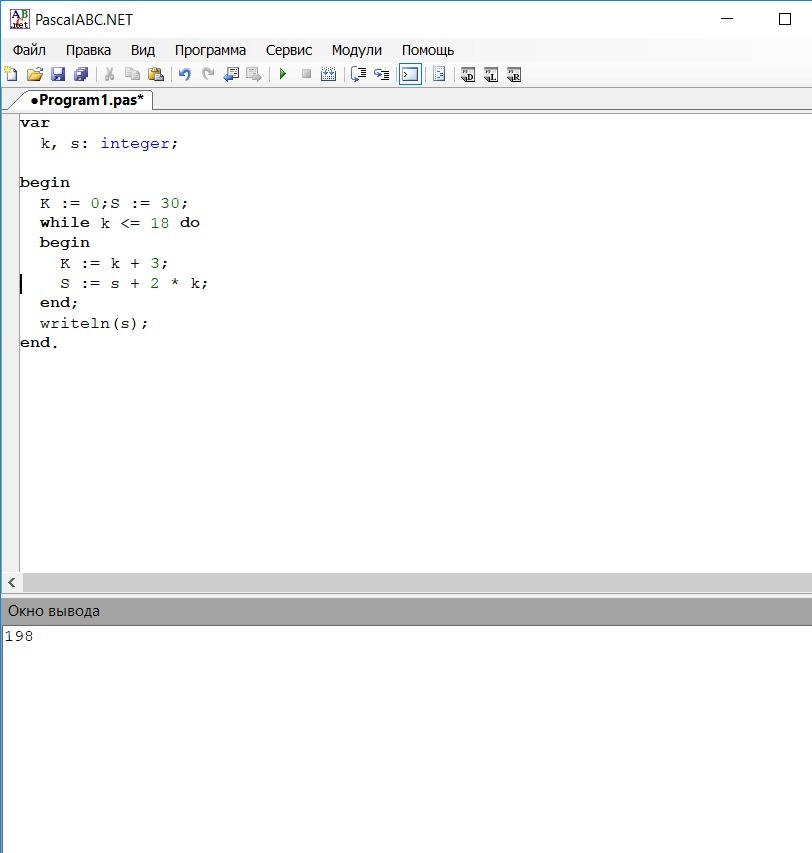The width and height of the screenshot is (812, 853).
Task: Cut selection with the scissors icon
Action: 109,74
